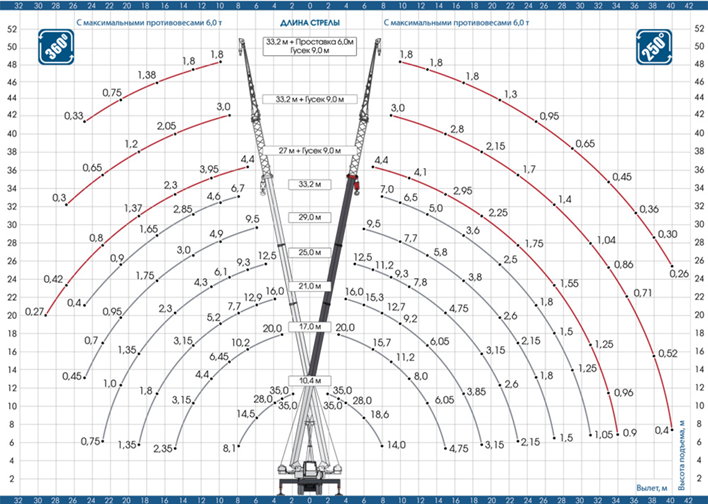Click the load value 6,7
The height and width of the screenshot is (504, 708).
[x=238, y=188]
